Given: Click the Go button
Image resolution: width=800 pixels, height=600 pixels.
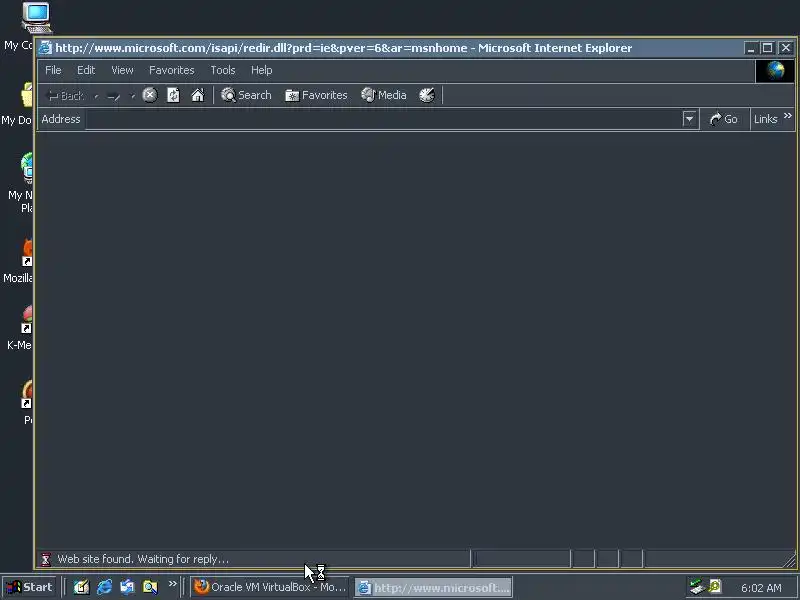Looking at the screenshot, I should [723, 119].
